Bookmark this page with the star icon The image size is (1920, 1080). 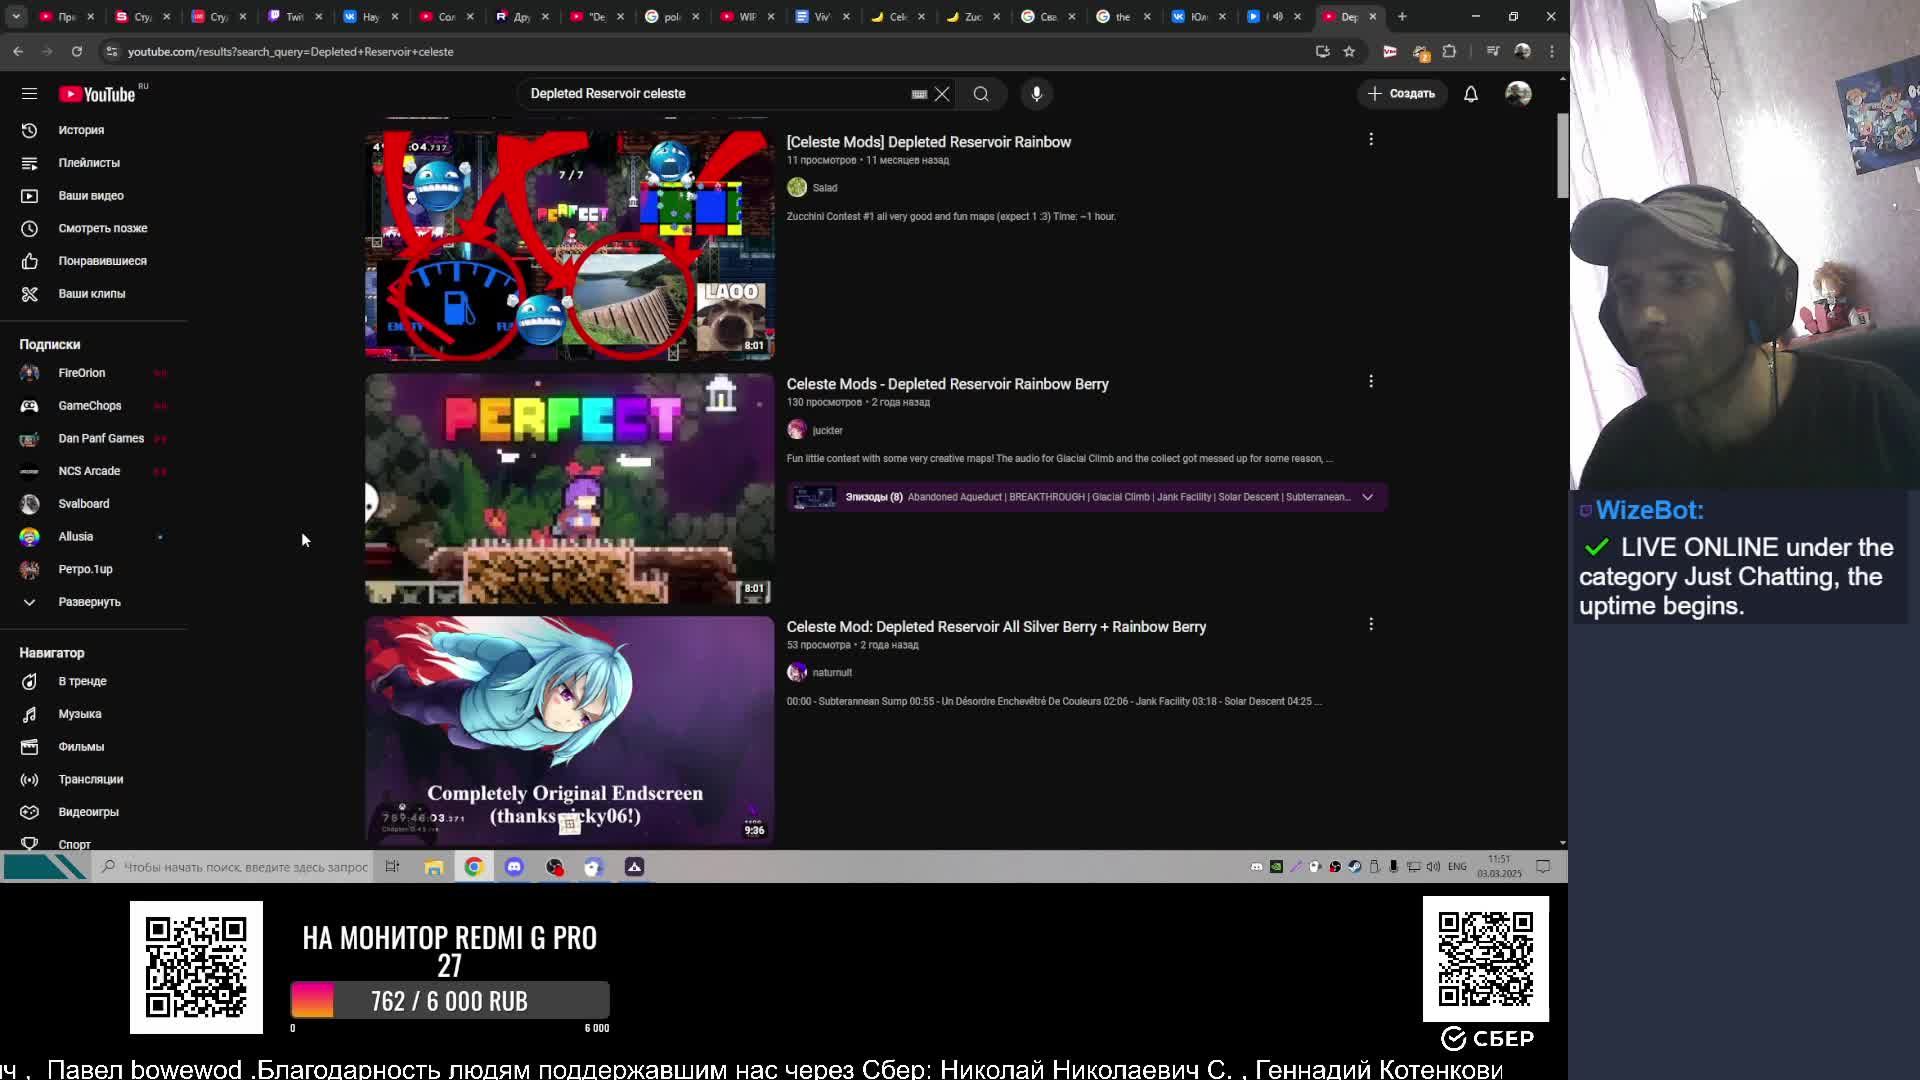click(1349, 51)
